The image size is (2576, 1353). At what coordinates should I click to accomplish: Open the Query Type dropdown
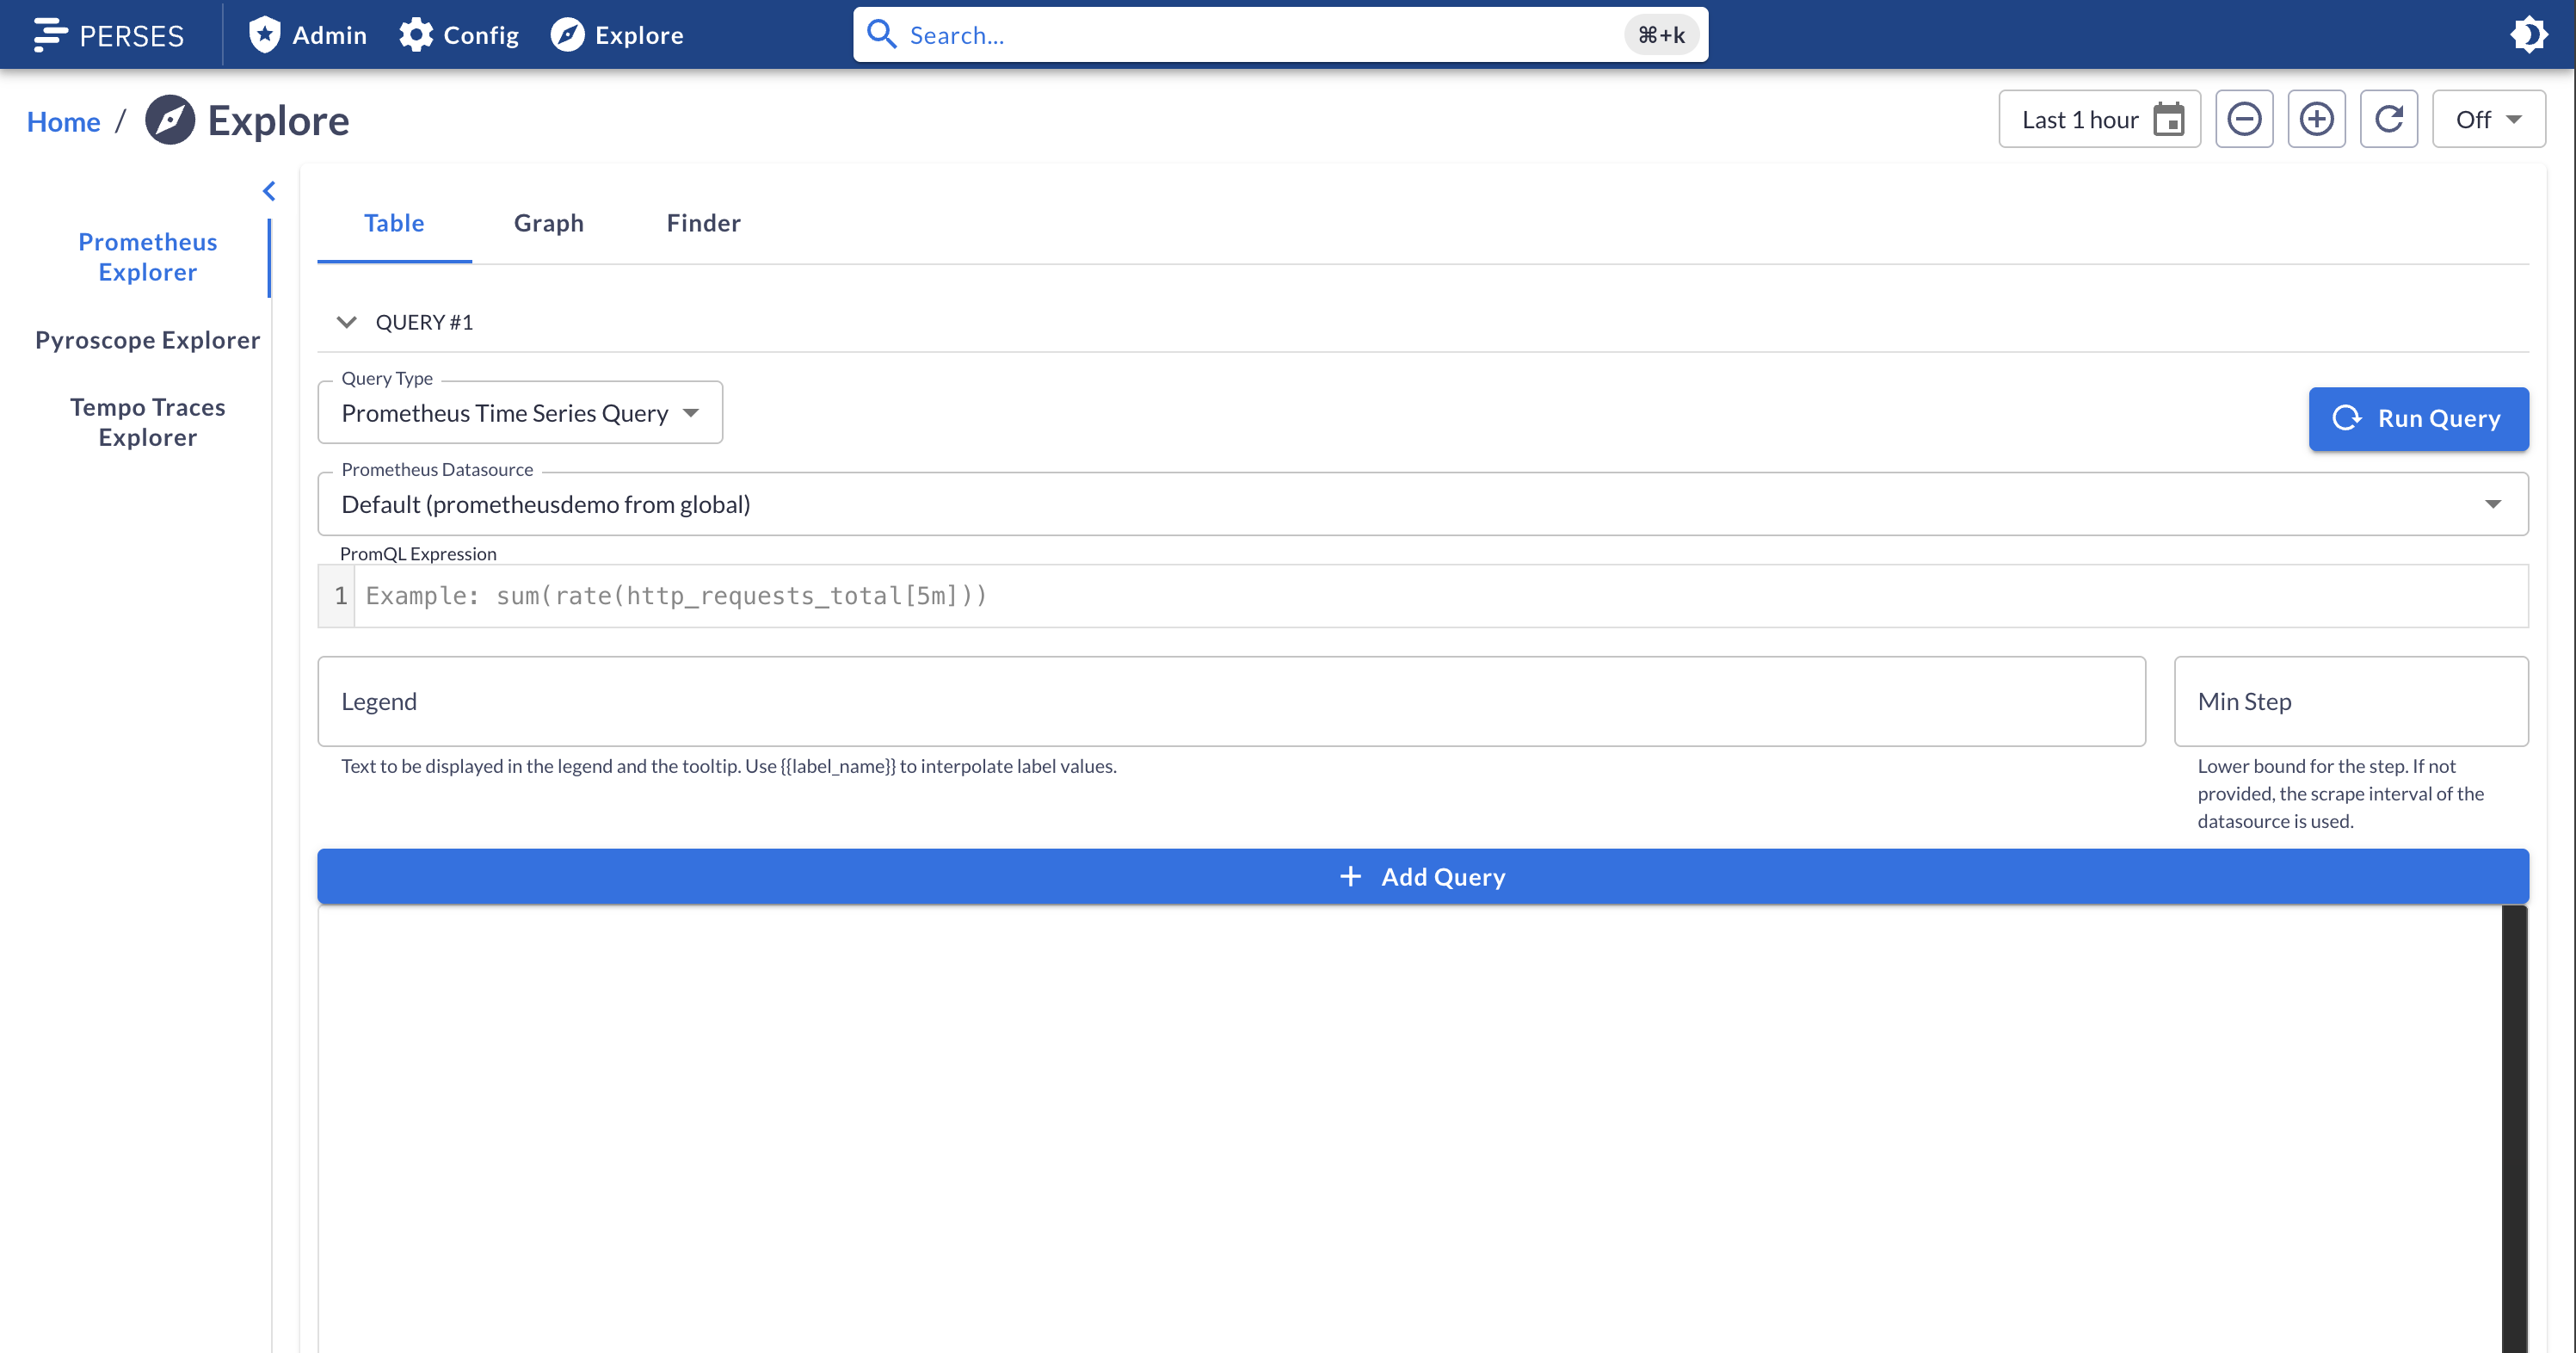coord(519,413)
